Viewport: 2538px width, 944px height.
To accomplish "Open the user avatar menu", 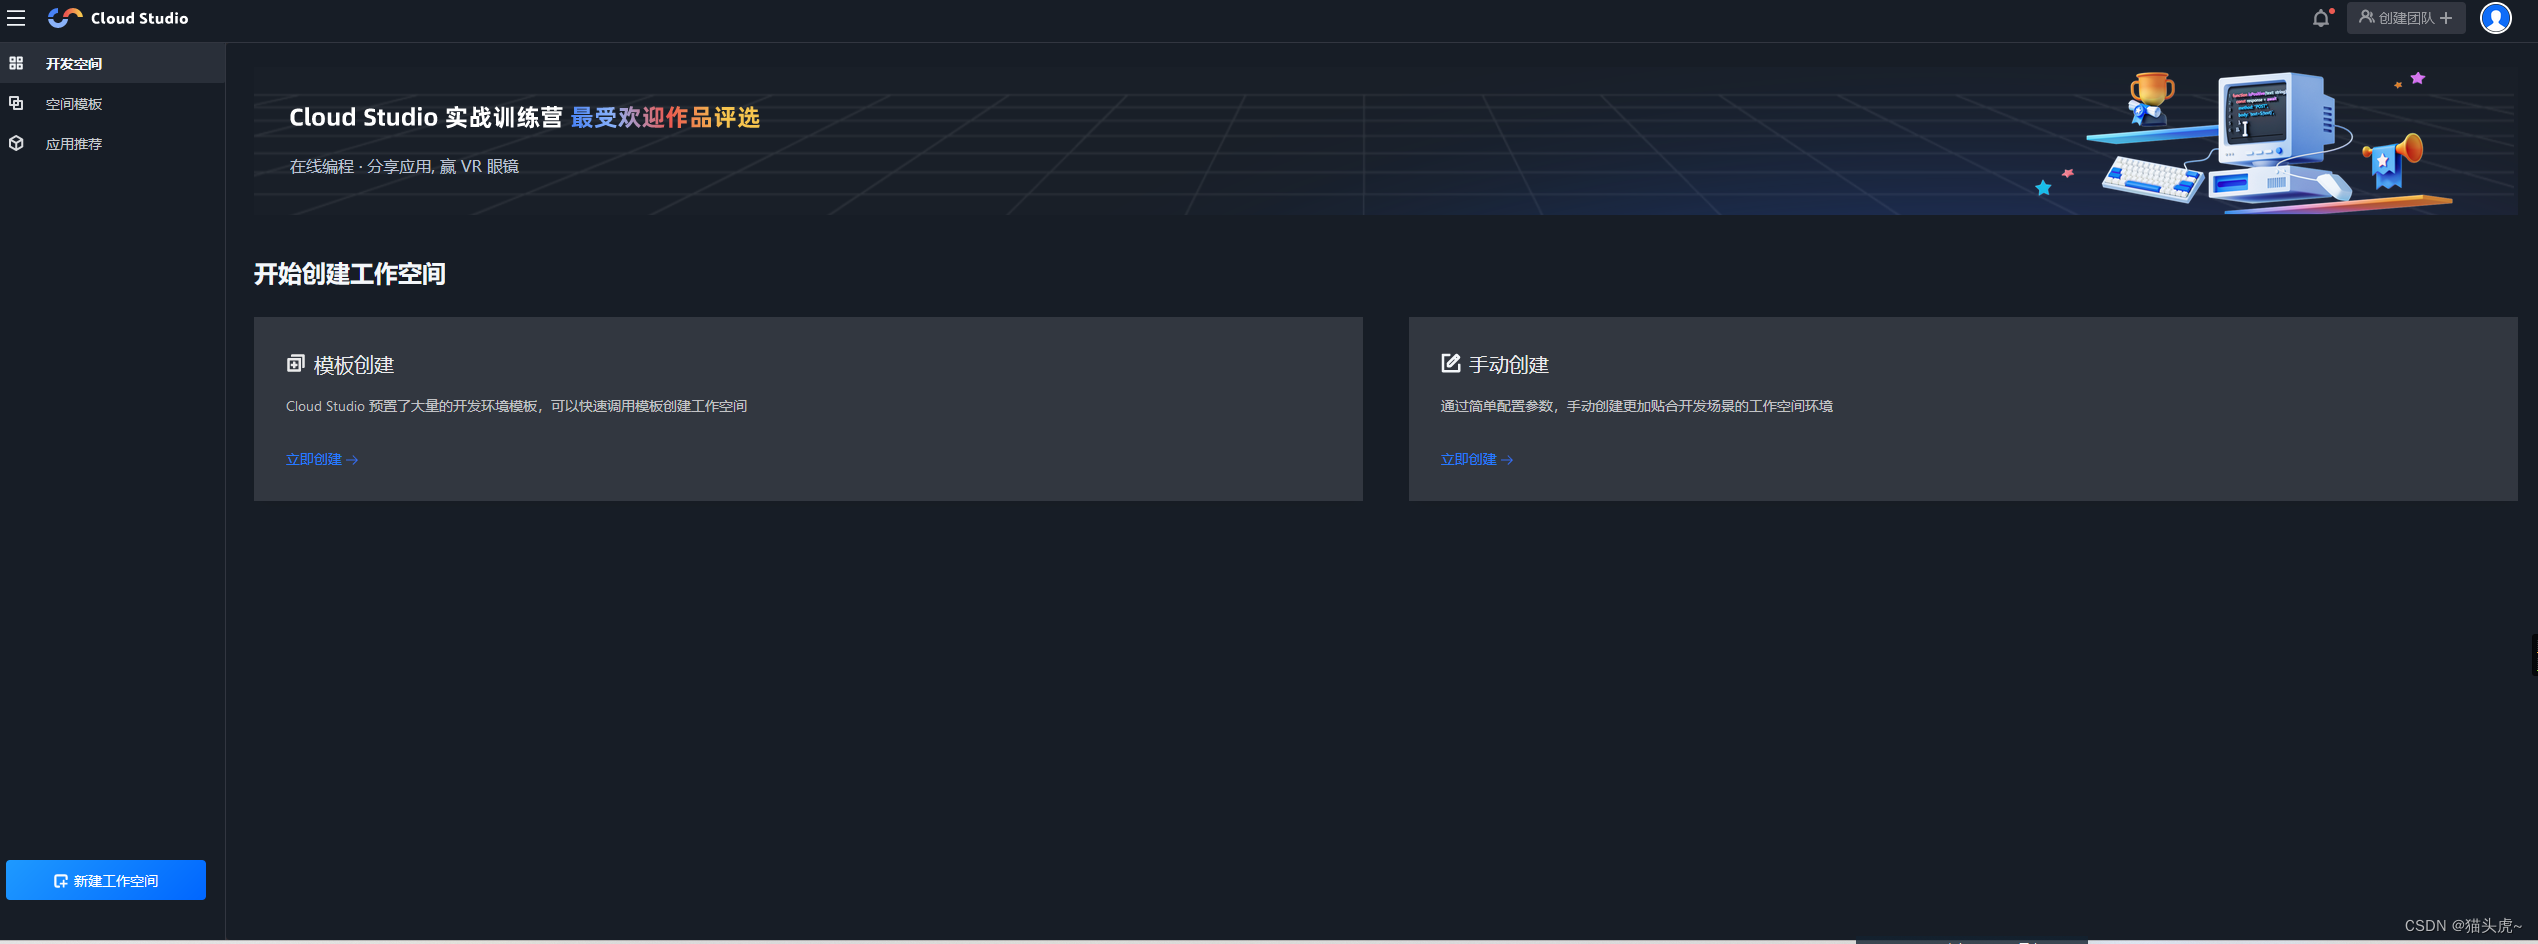I will click(x=2496, y=18).
